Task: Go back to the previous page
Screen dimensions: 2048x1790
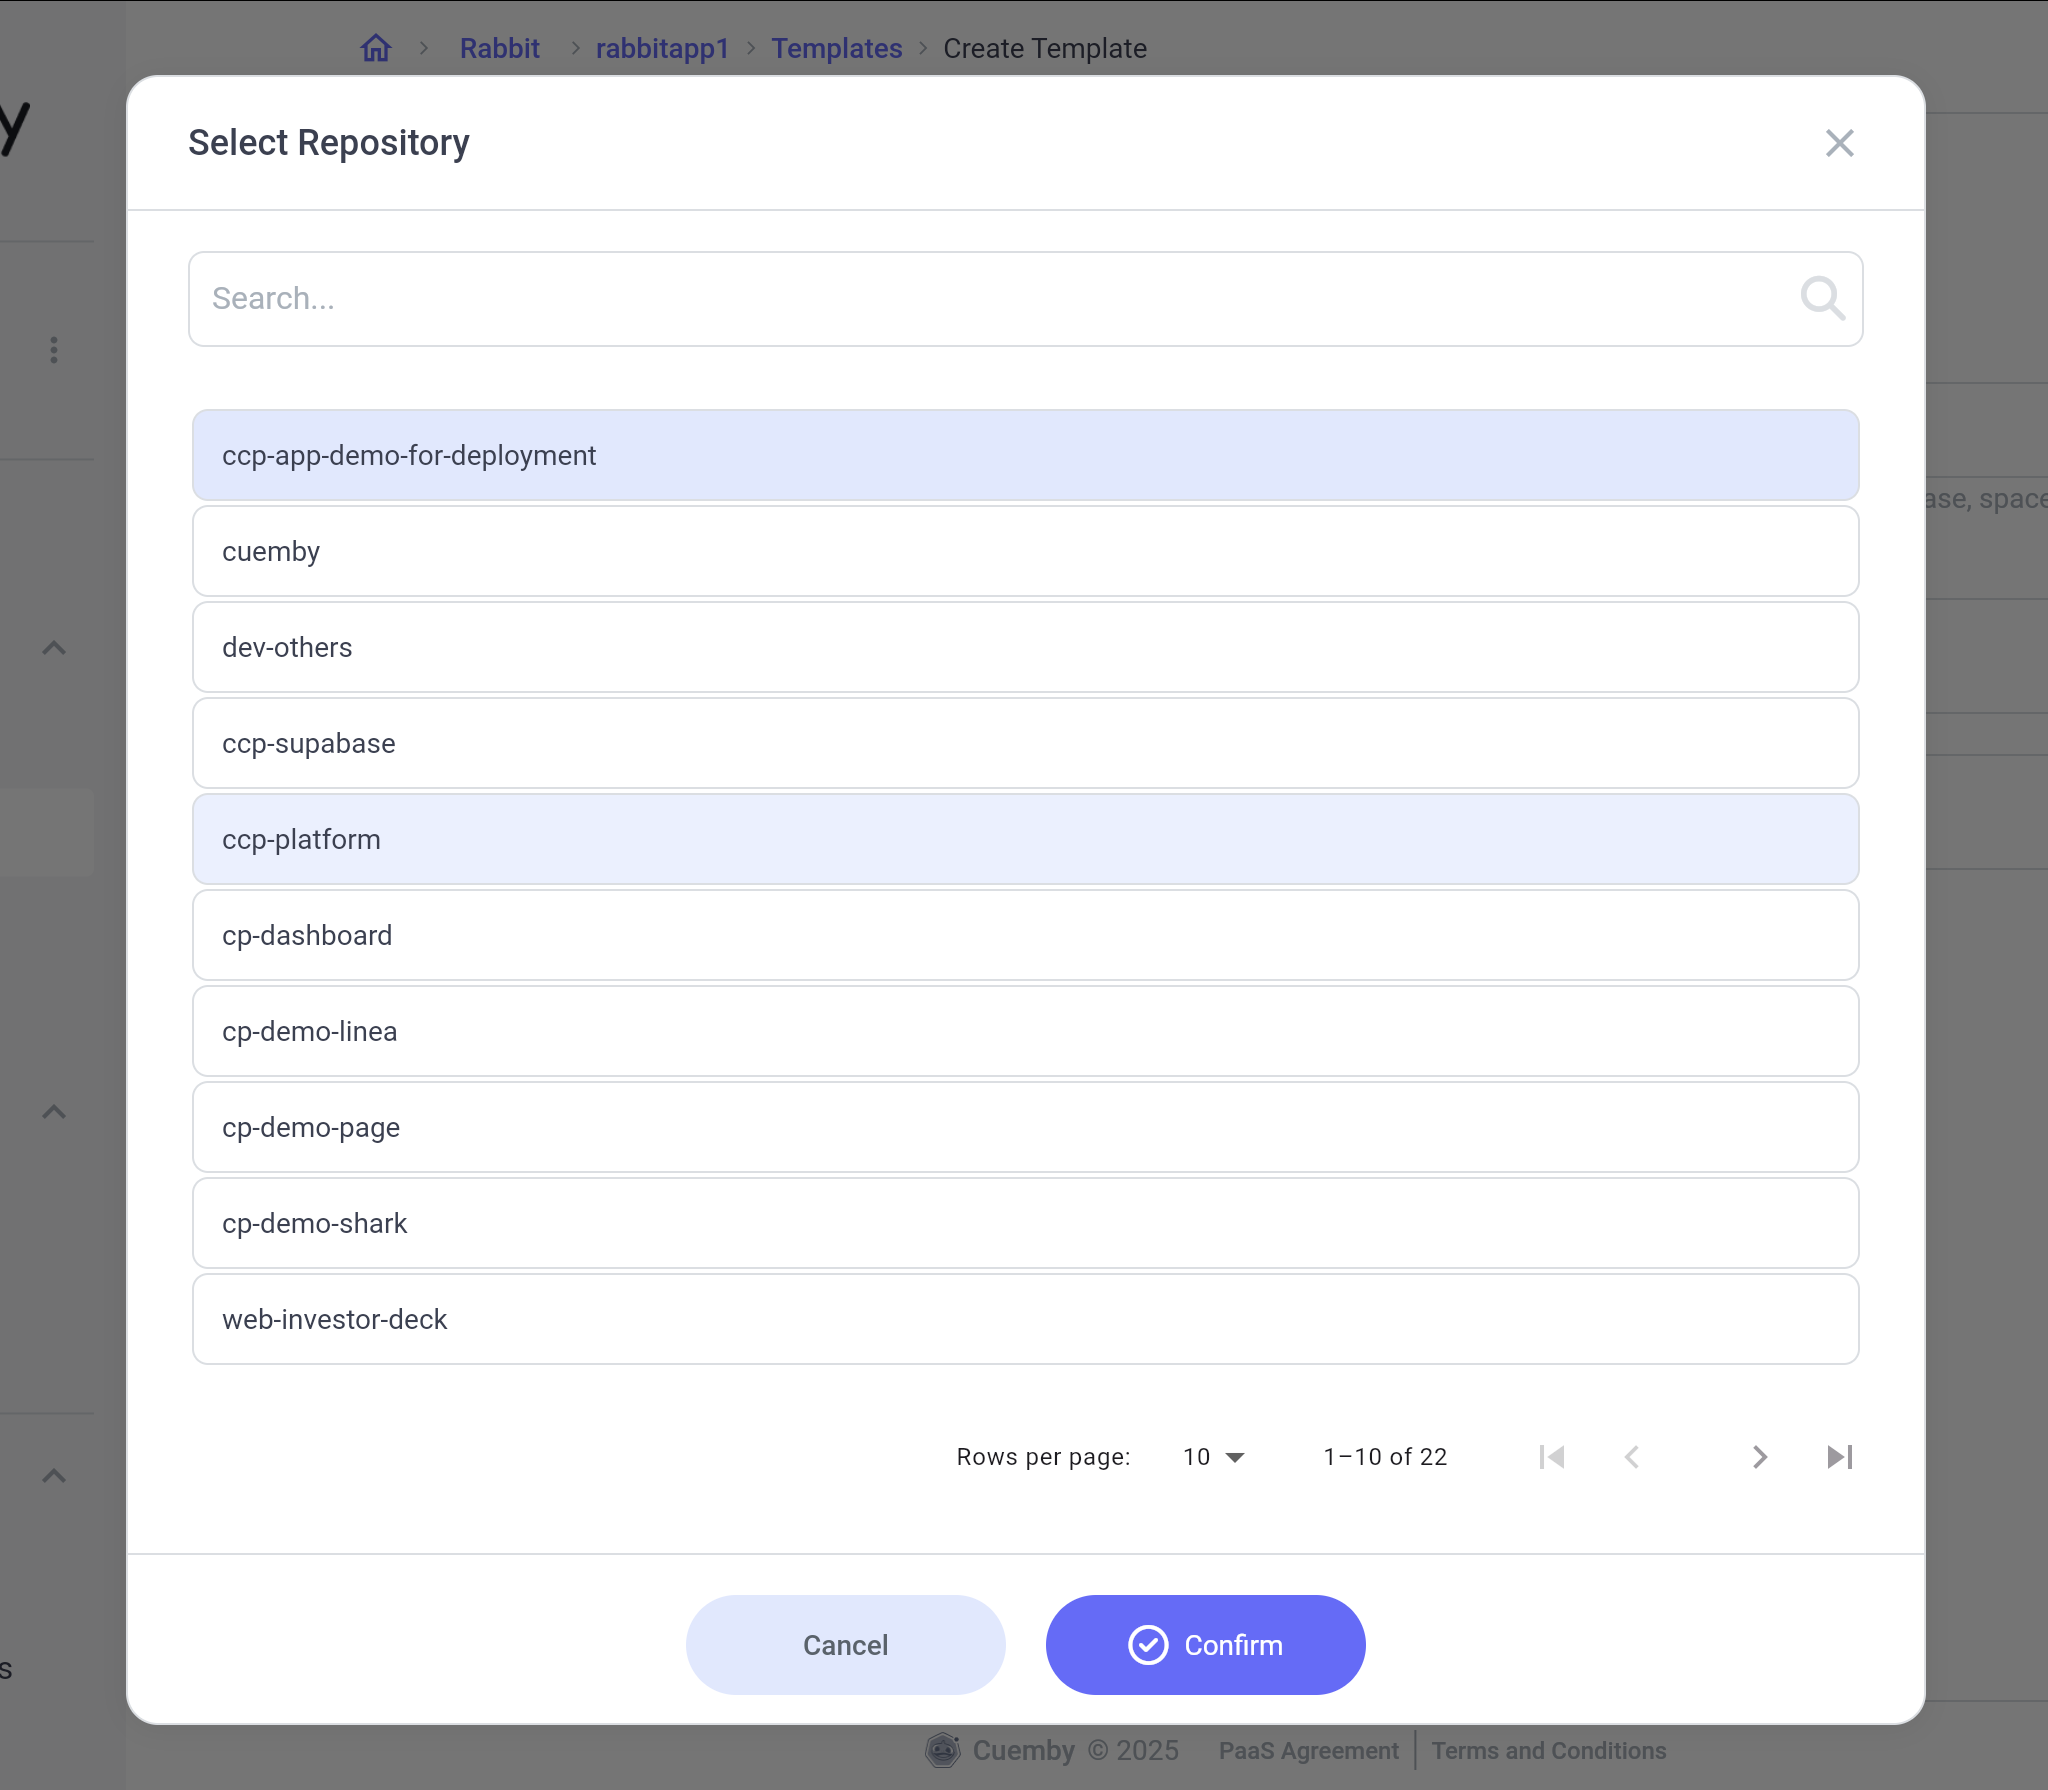Action: point(1631,1457)
